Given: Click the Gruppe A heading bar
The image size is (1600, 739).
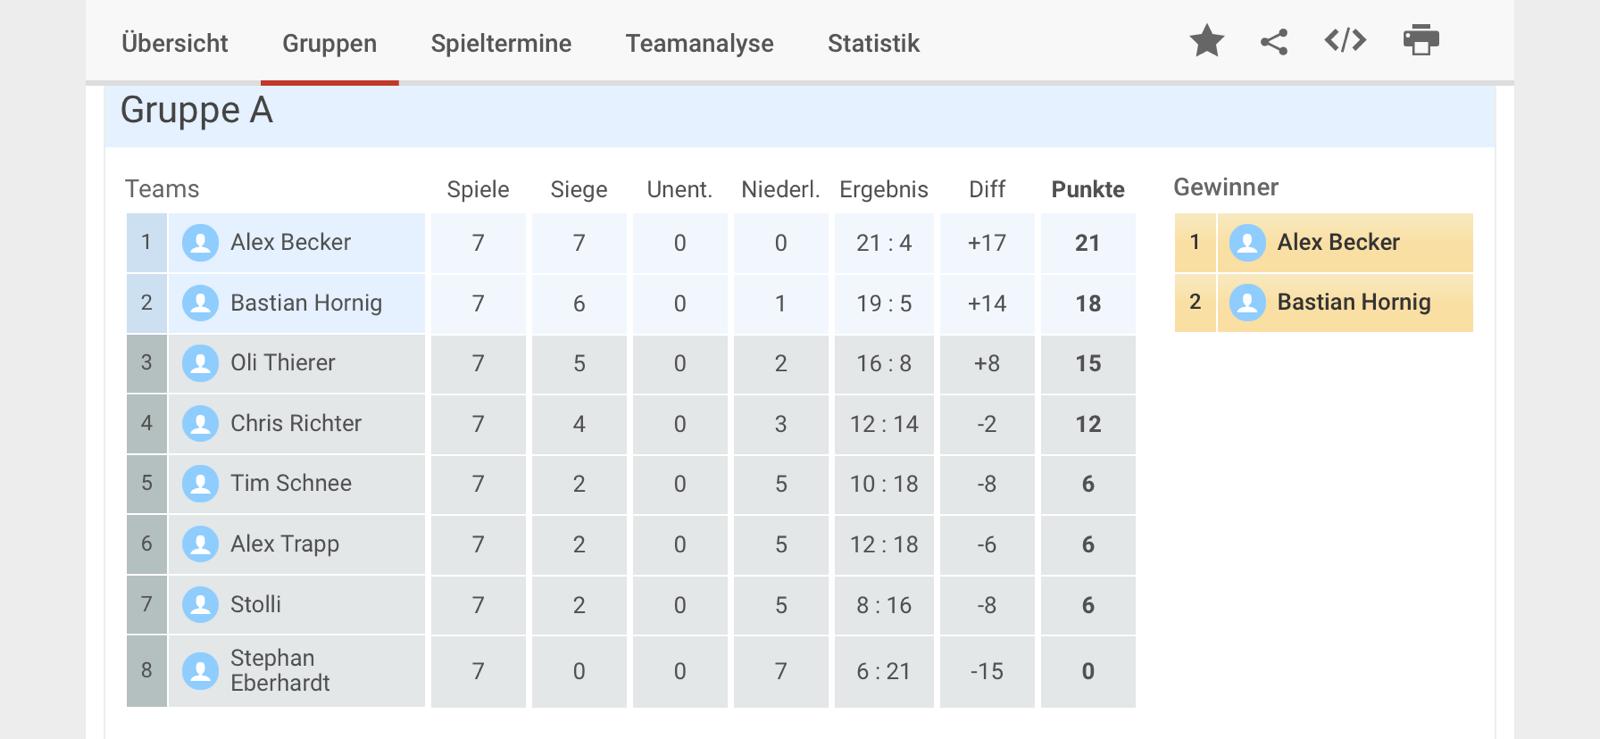Looking at the screenshot, I should 800,113.
